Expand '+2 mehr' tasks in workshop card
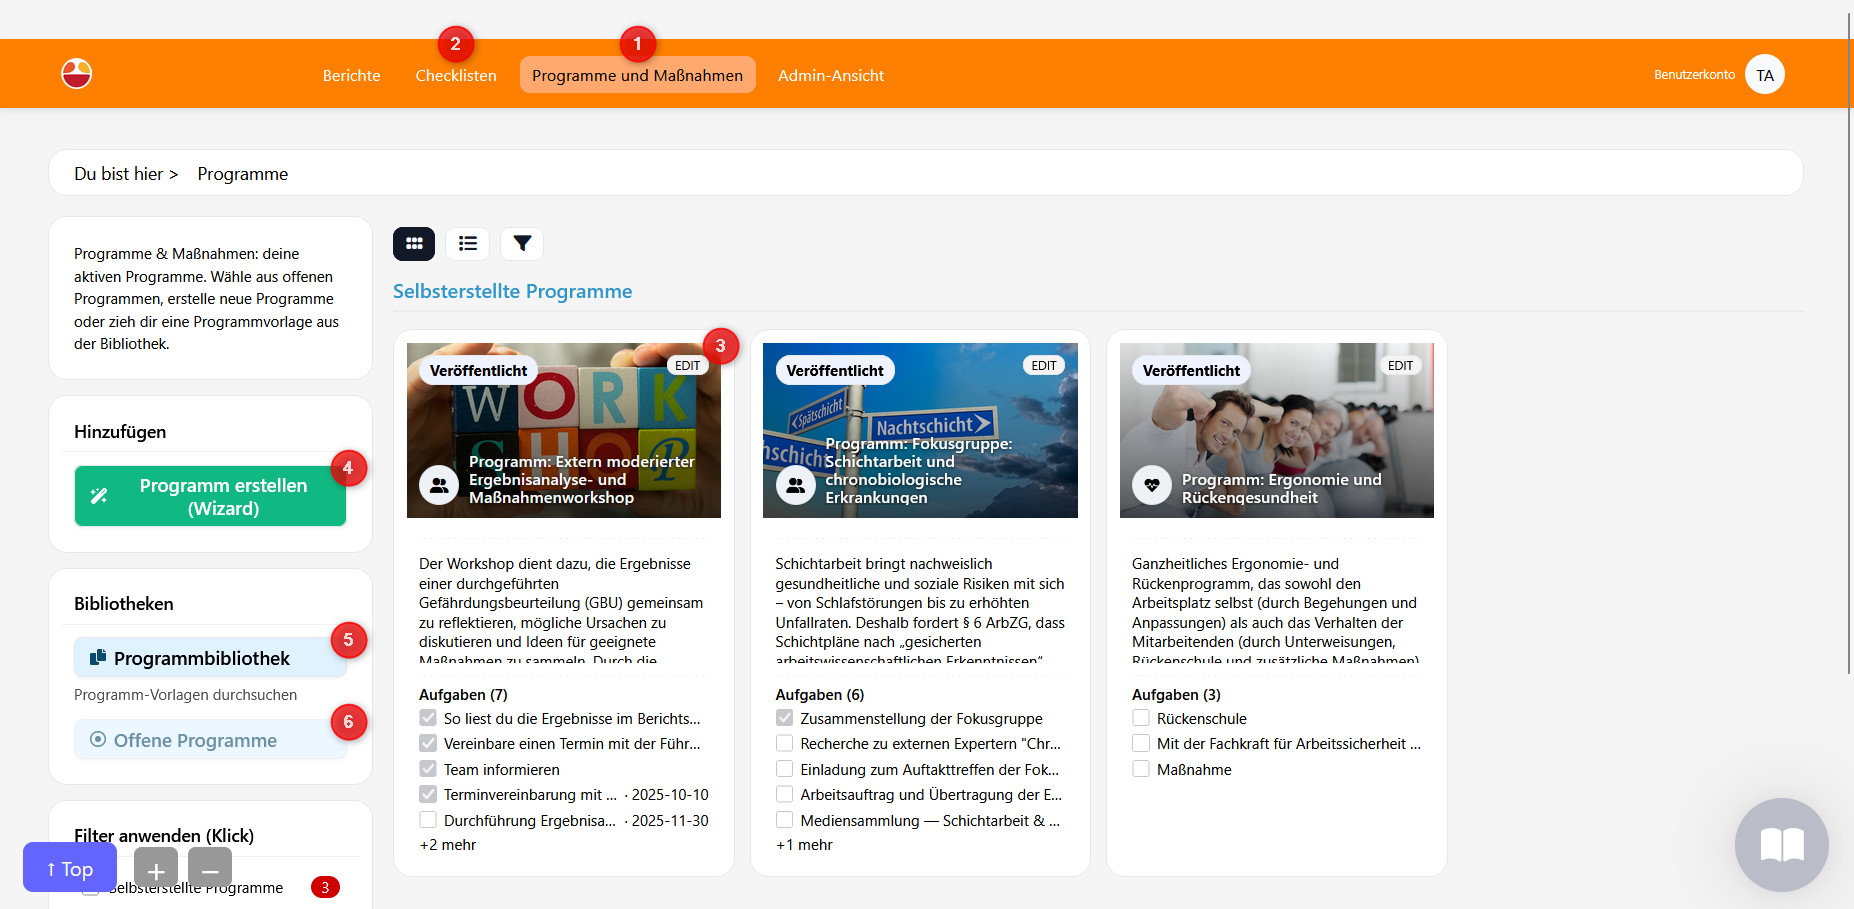This screenshot has width=1854, height=909. [x=448, y=845]
